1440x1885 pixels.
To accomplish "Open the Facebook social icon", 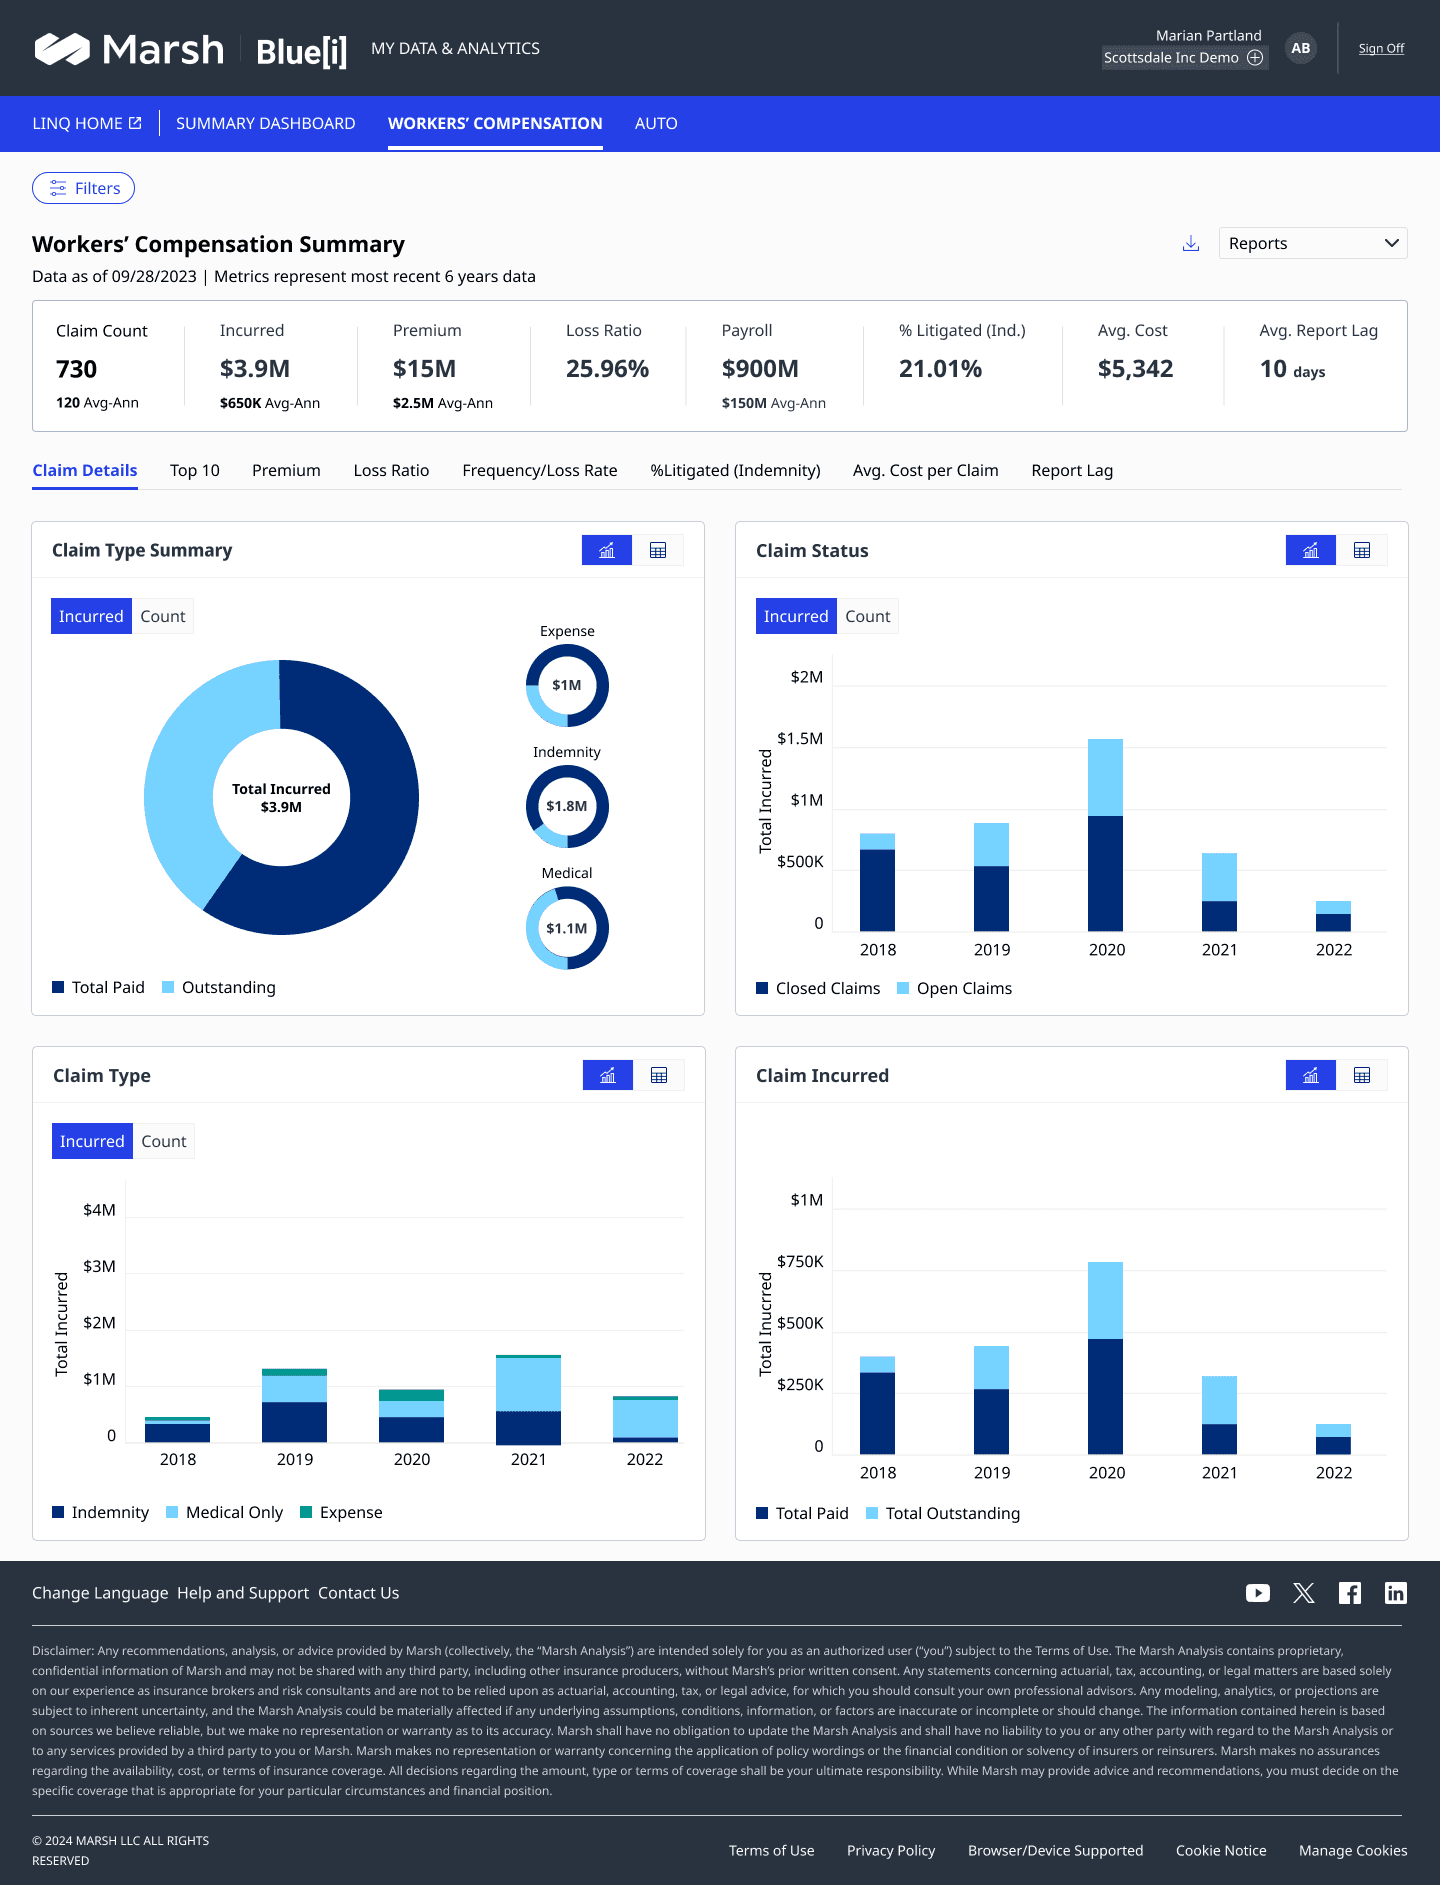I will (x=1350, y=1593).
